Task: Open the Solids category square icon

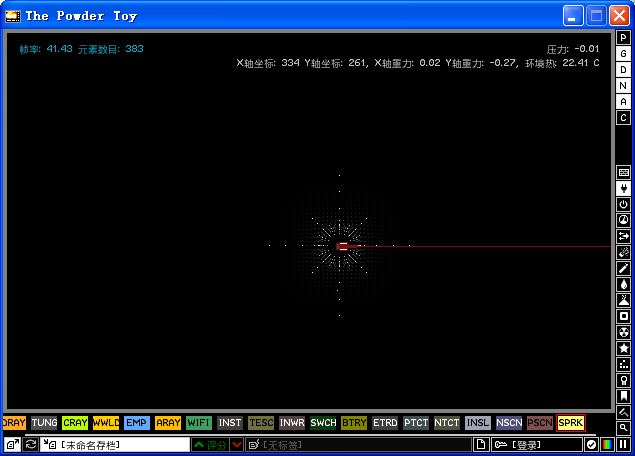Action: [624, 316]
